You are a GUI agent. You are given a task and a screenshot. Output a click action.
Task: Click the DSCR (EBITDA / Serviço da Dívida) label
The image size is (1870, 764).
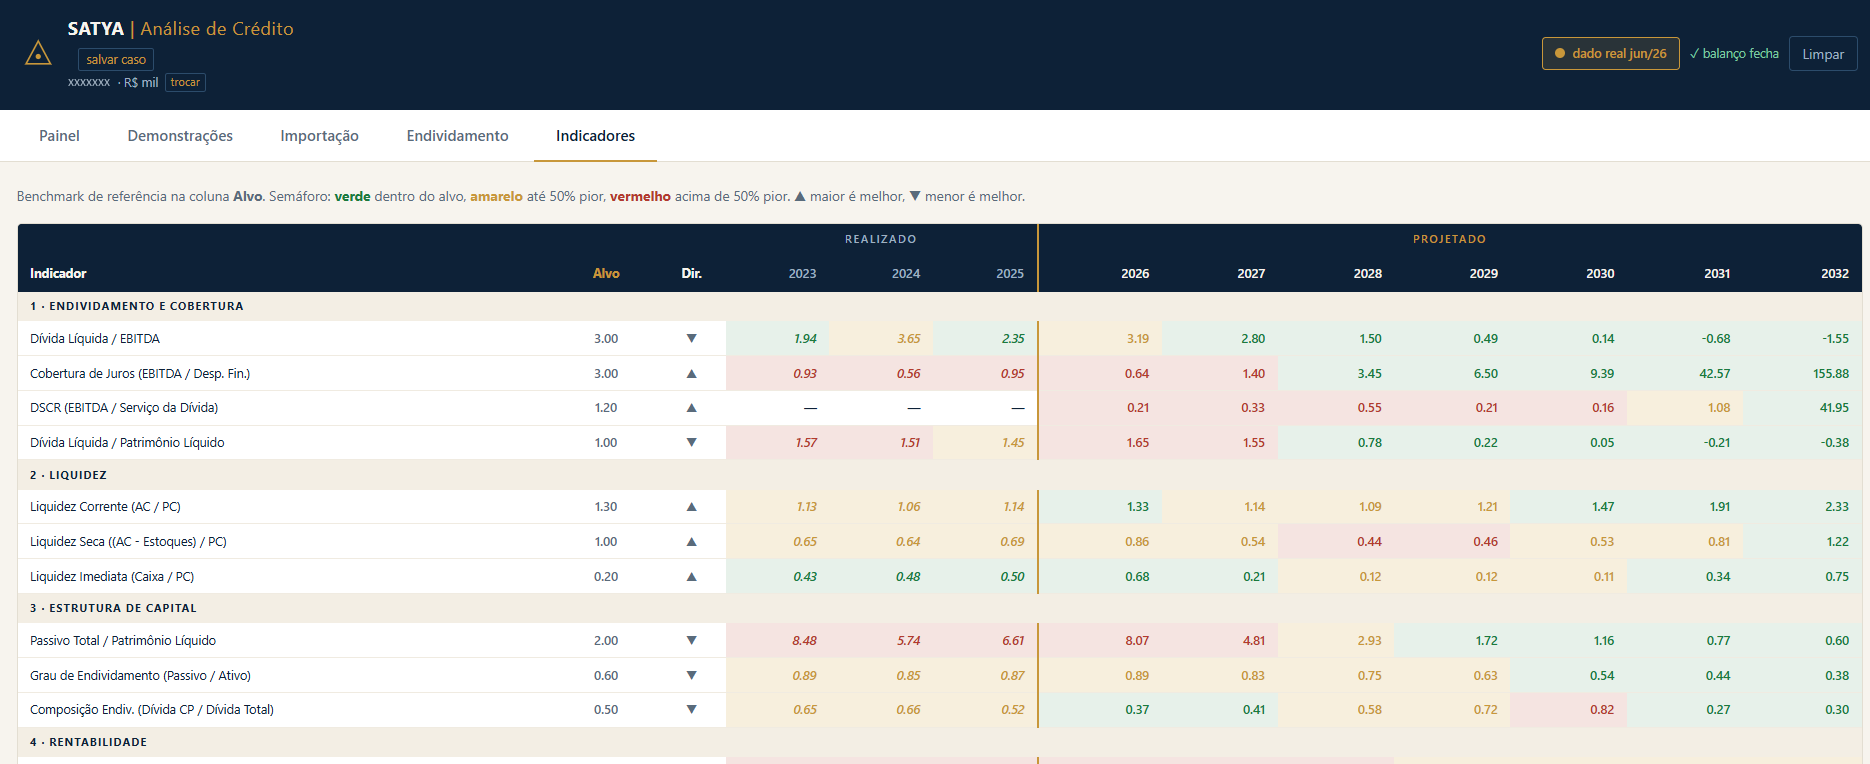pos(124,408)
